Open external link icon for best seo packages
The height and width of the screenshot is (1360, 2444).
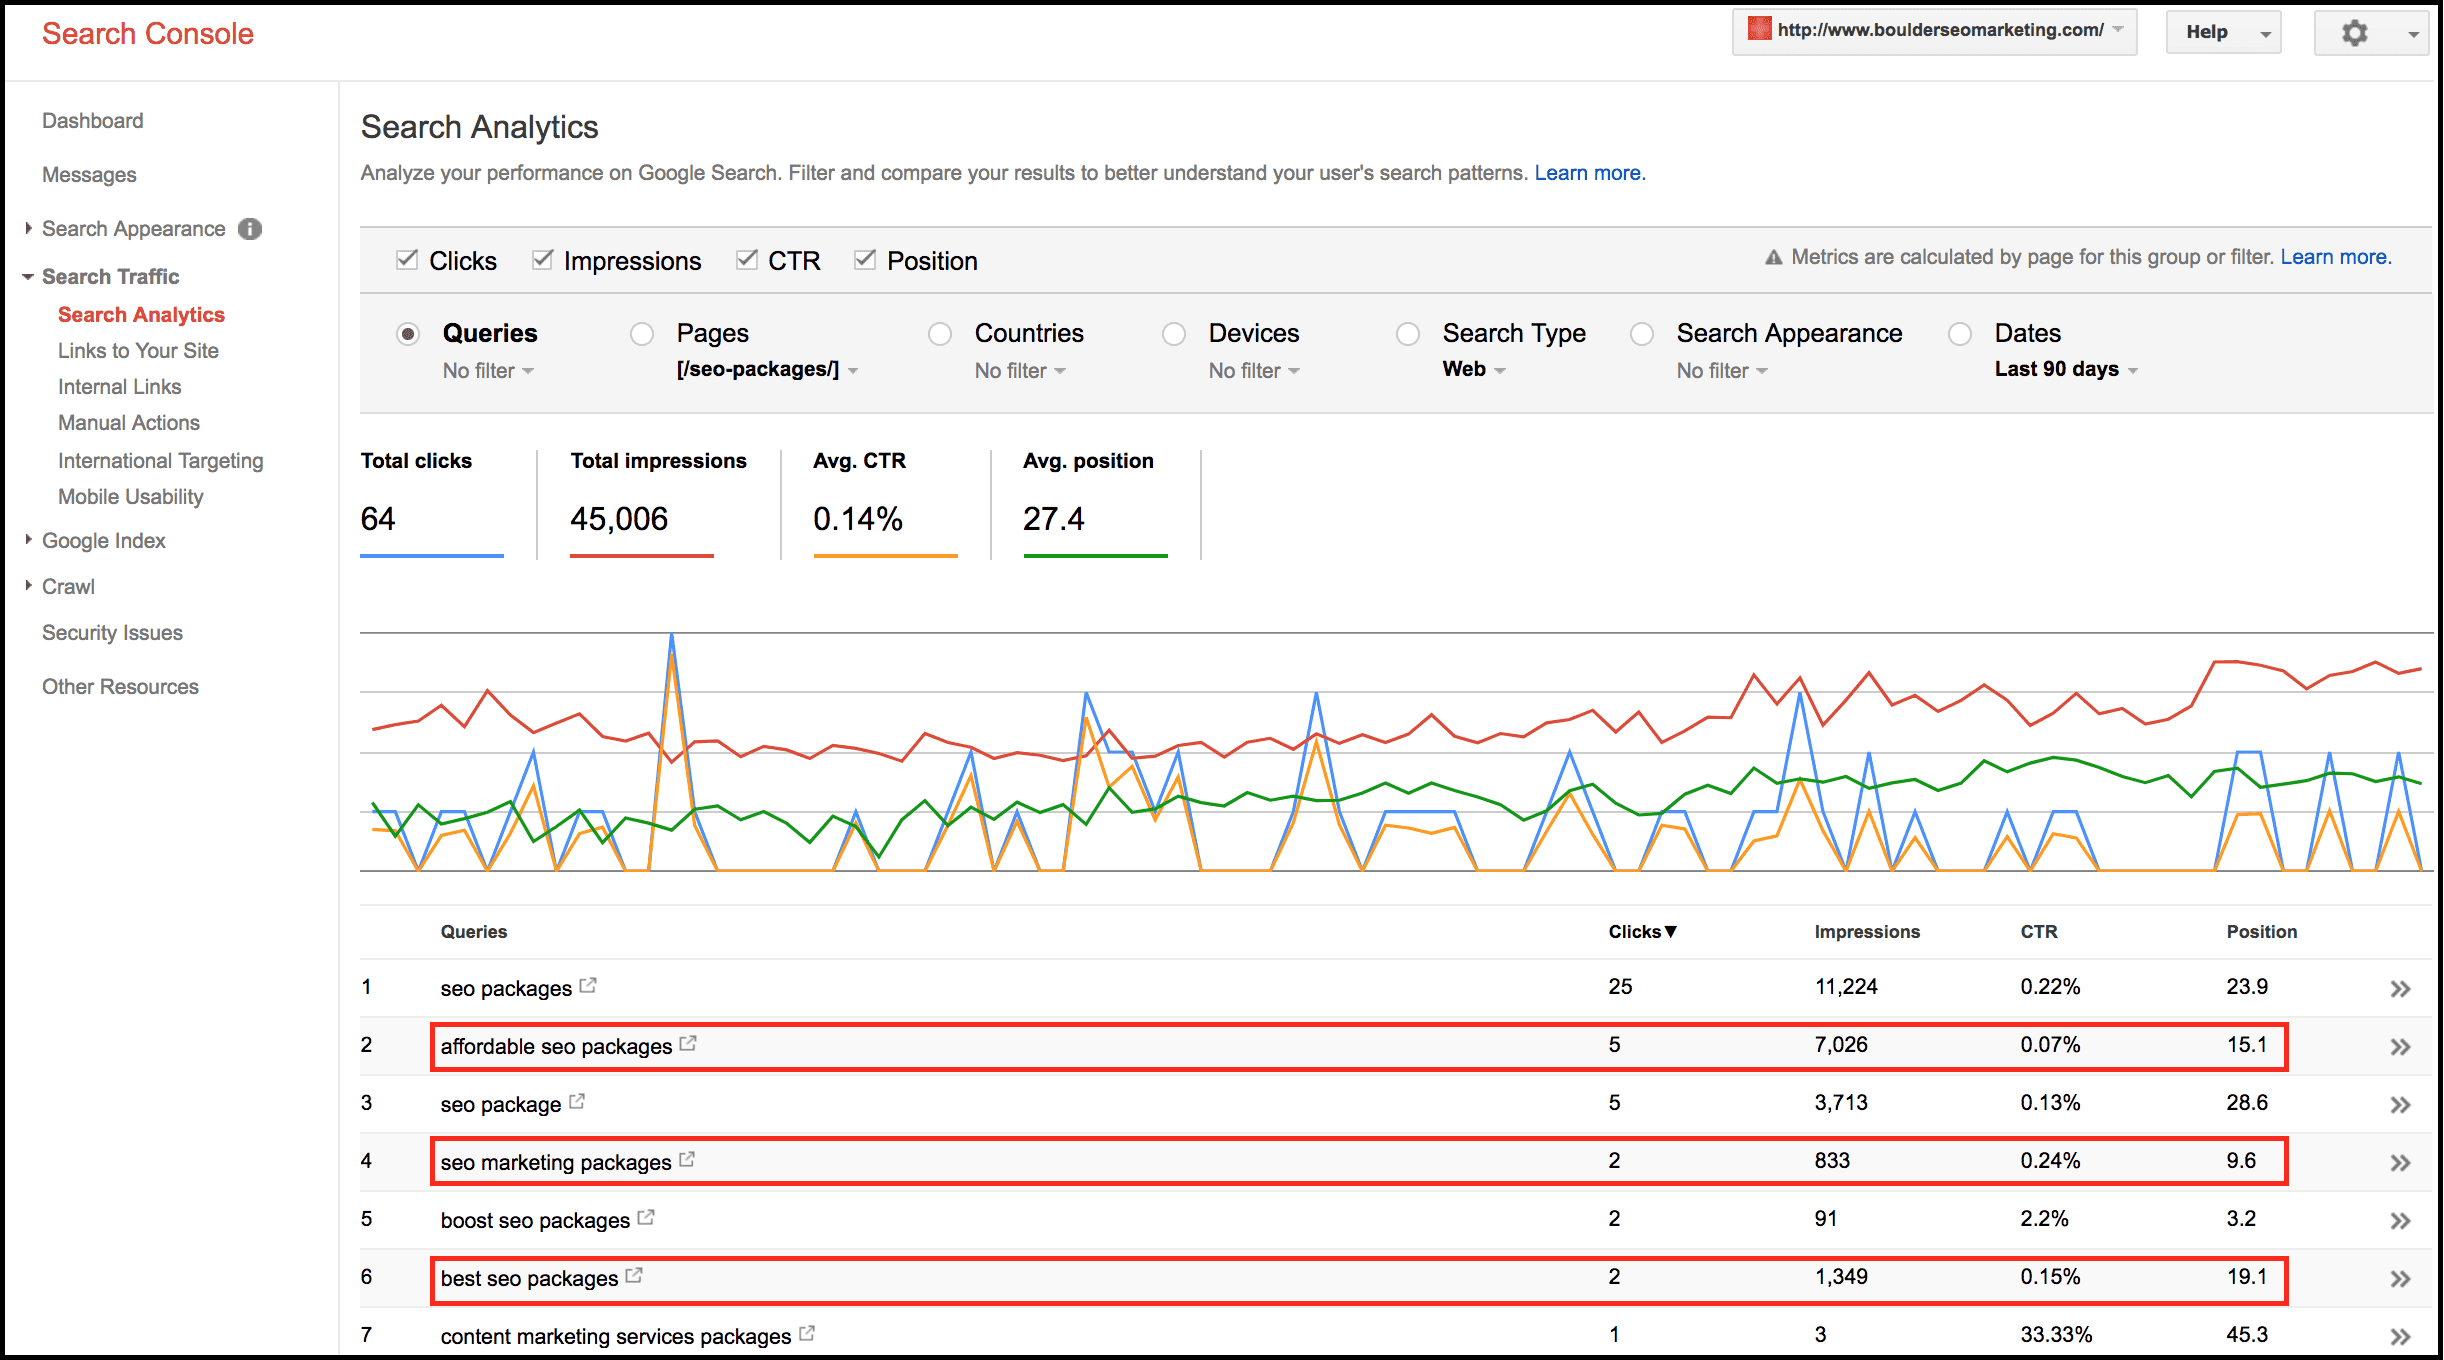tap(634, 1276)
